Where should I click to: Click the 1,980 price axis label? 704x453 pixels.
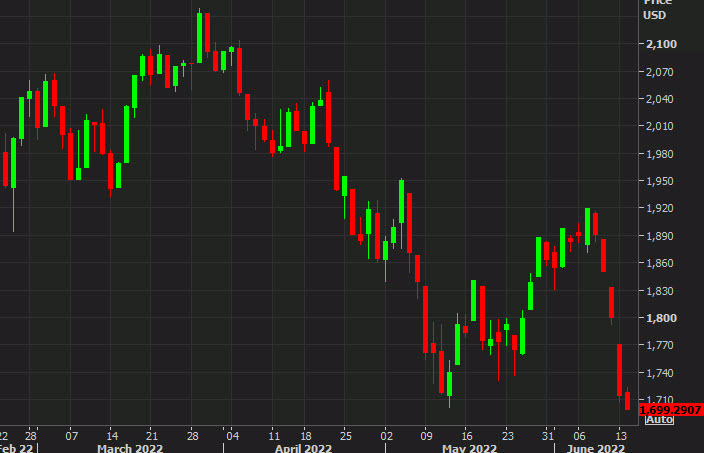pyautogui.click(x=660, y=154)
